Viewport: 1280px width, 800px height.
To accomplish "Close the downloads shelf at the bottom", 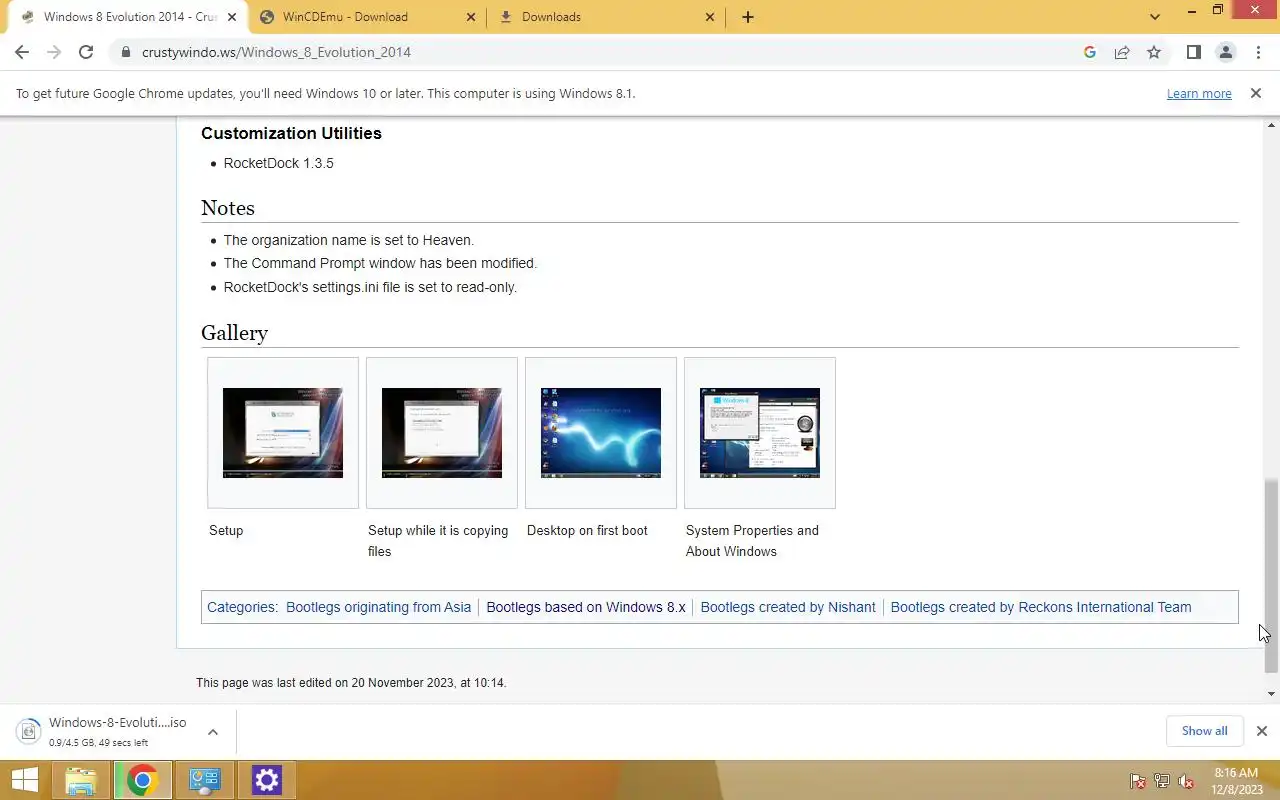I will click(1261, 731).
